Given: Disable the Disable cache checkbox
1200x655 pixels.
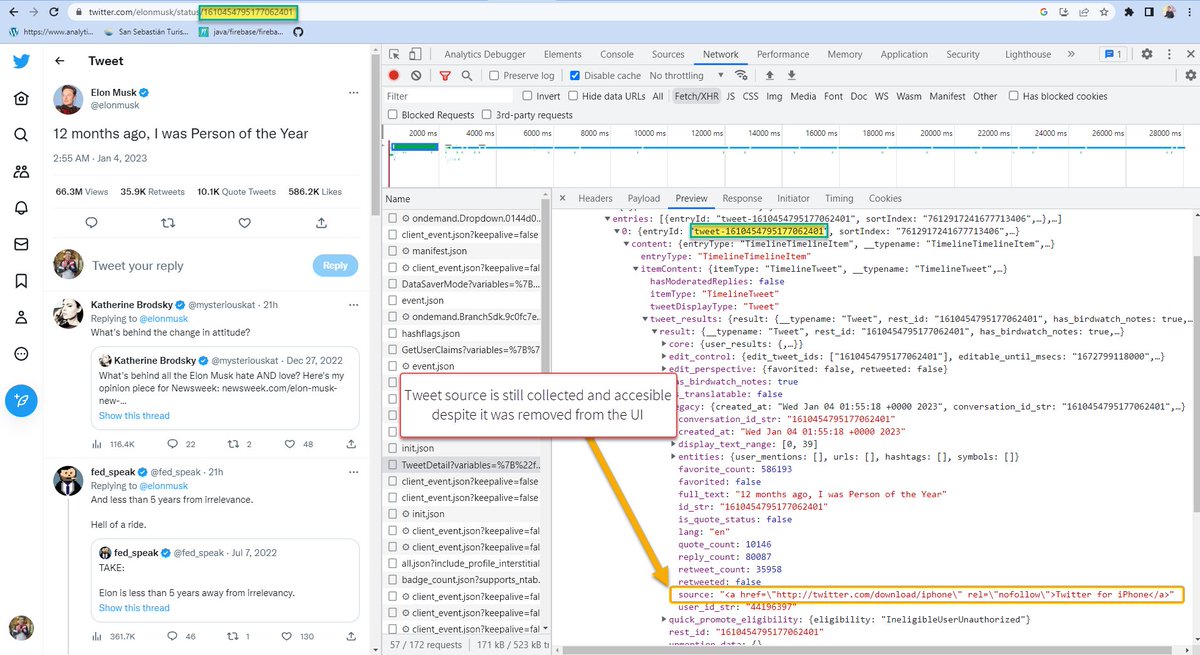Looking at the screenshot, I should pos(575,75).
